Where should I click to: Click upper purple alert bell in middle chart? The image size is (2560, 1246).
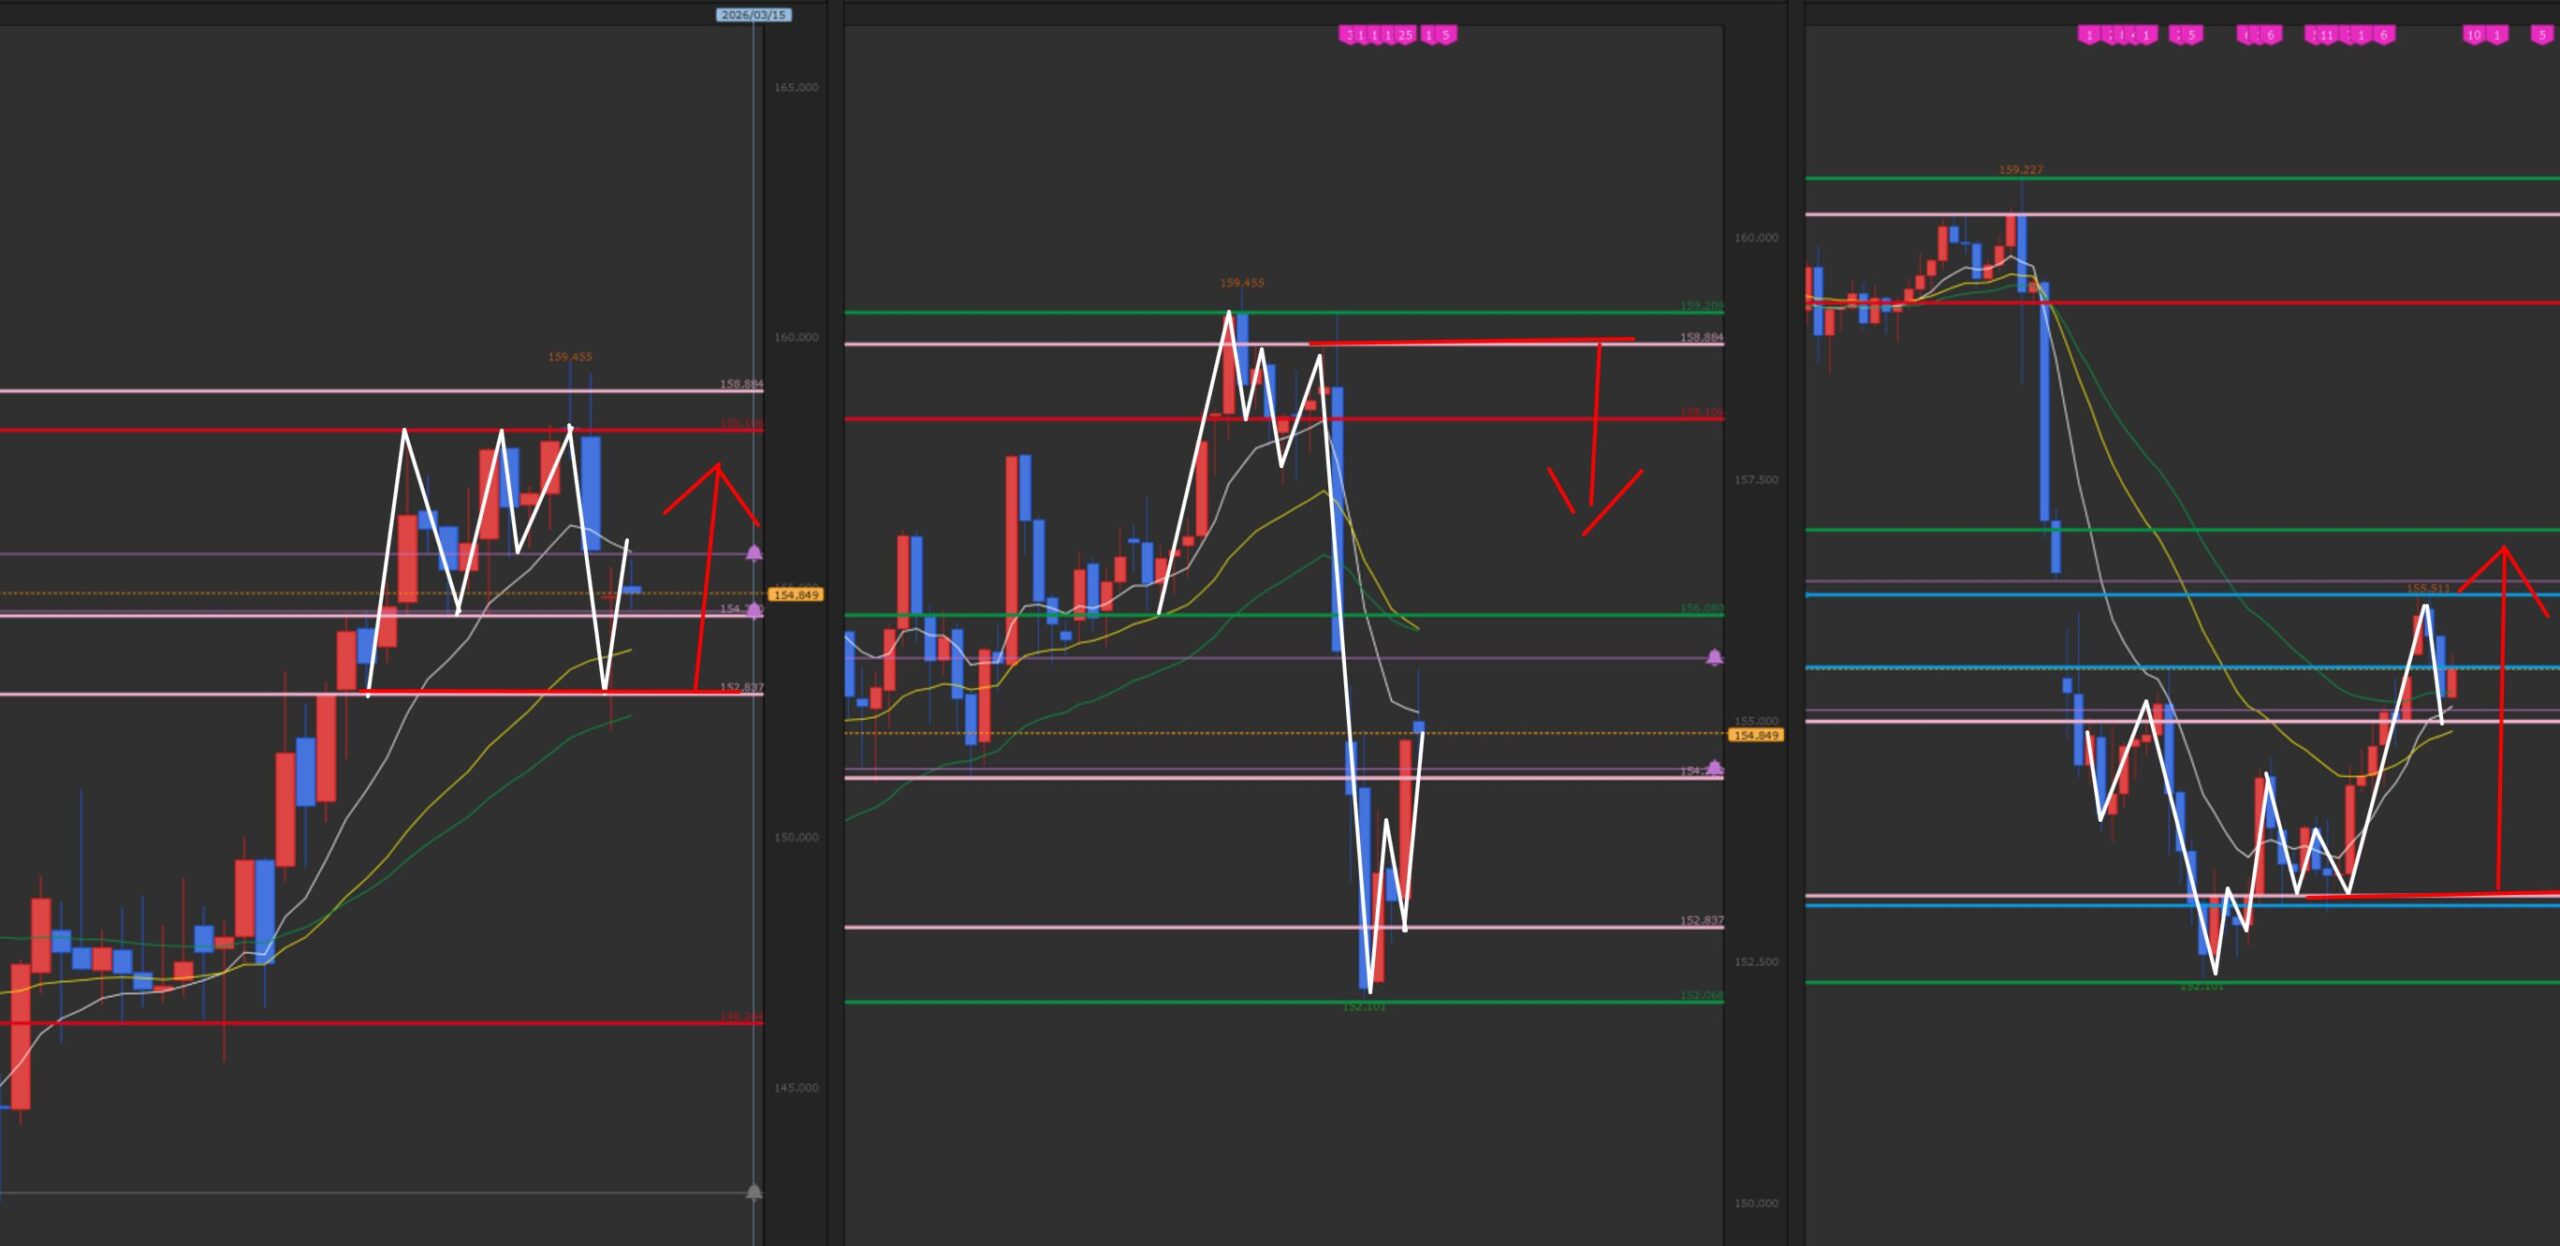click(x=1714, y=657)
